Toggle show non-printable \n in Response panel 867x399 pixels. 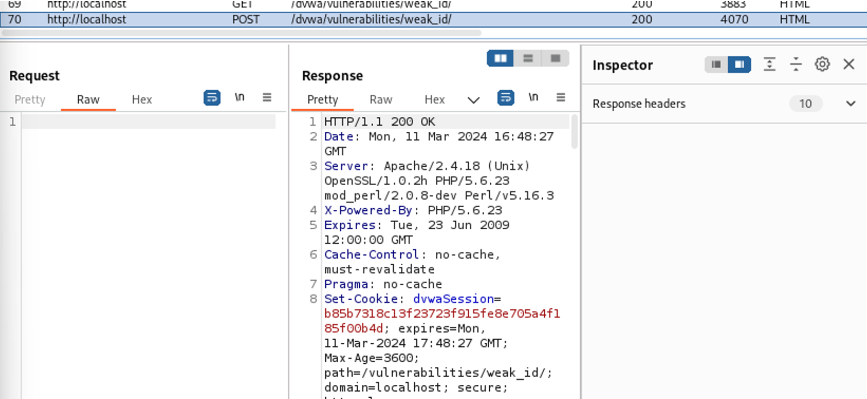(533, 97)
